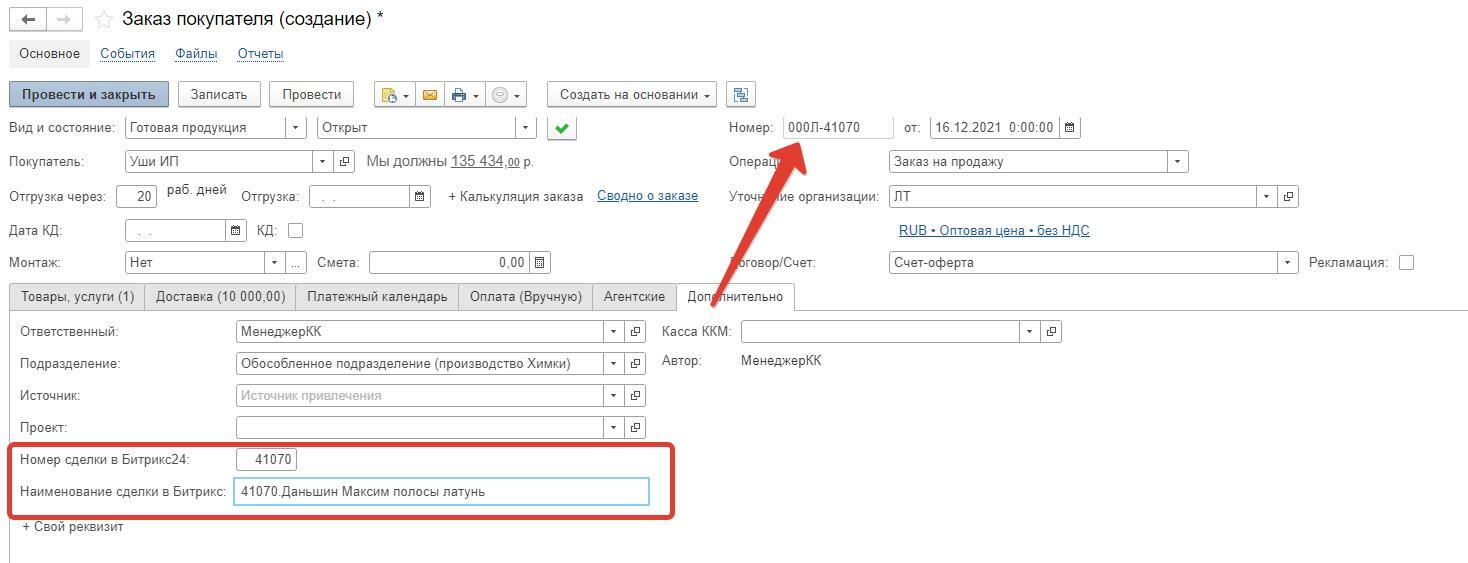
Task: Open the Ответственный МенеджерКК record form
Action: click(635, 332)
